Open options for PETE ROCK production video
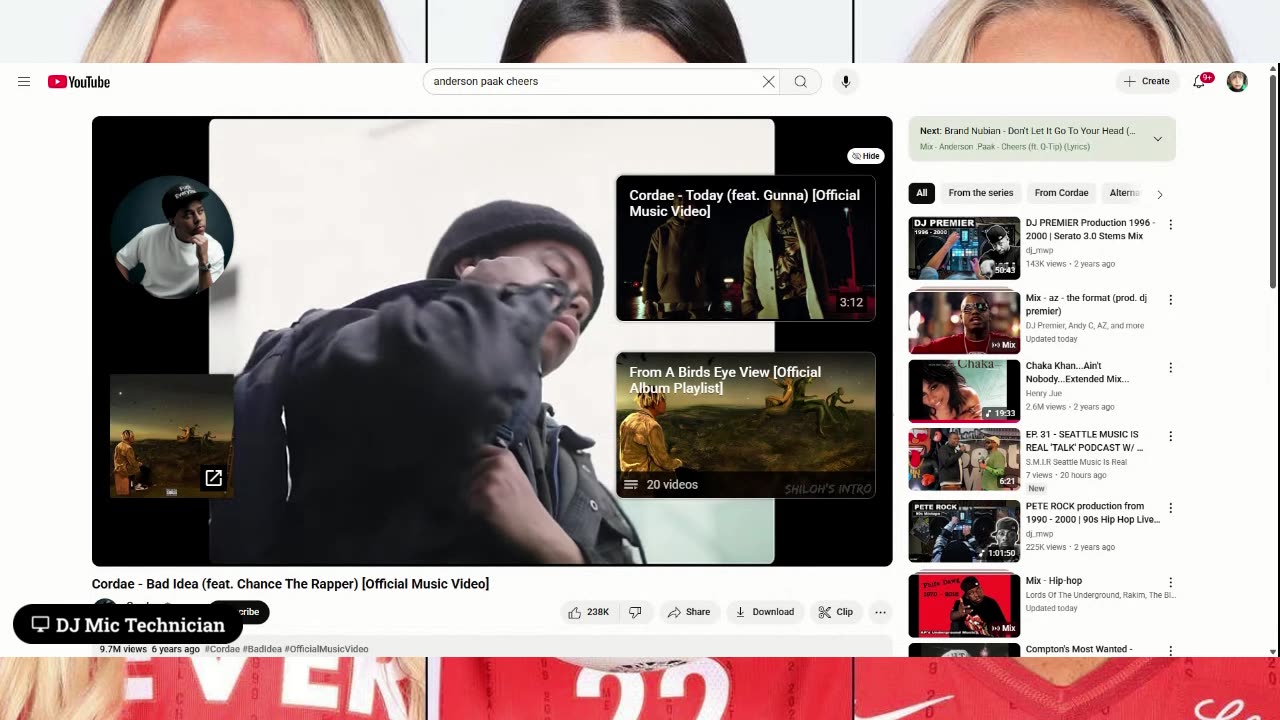Image resolution: width=1280 pixels, height=720 pixels. pos(1170,508)
